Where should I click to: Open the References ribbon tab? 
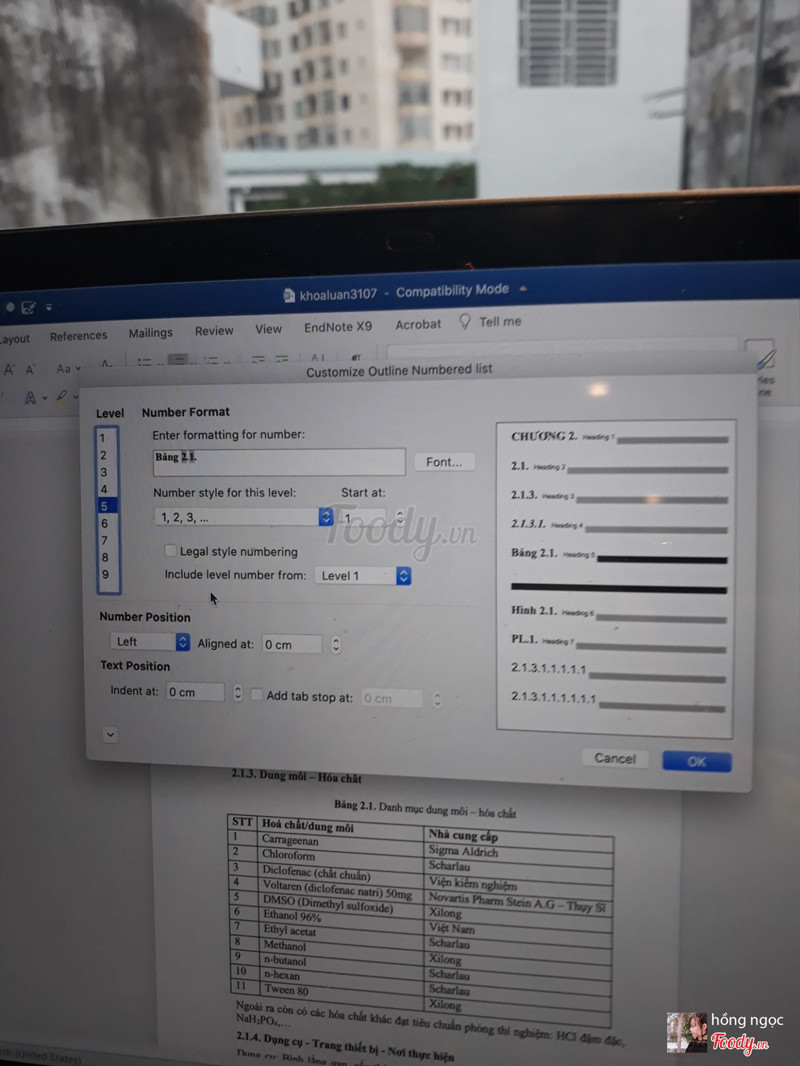pos(78,336)
